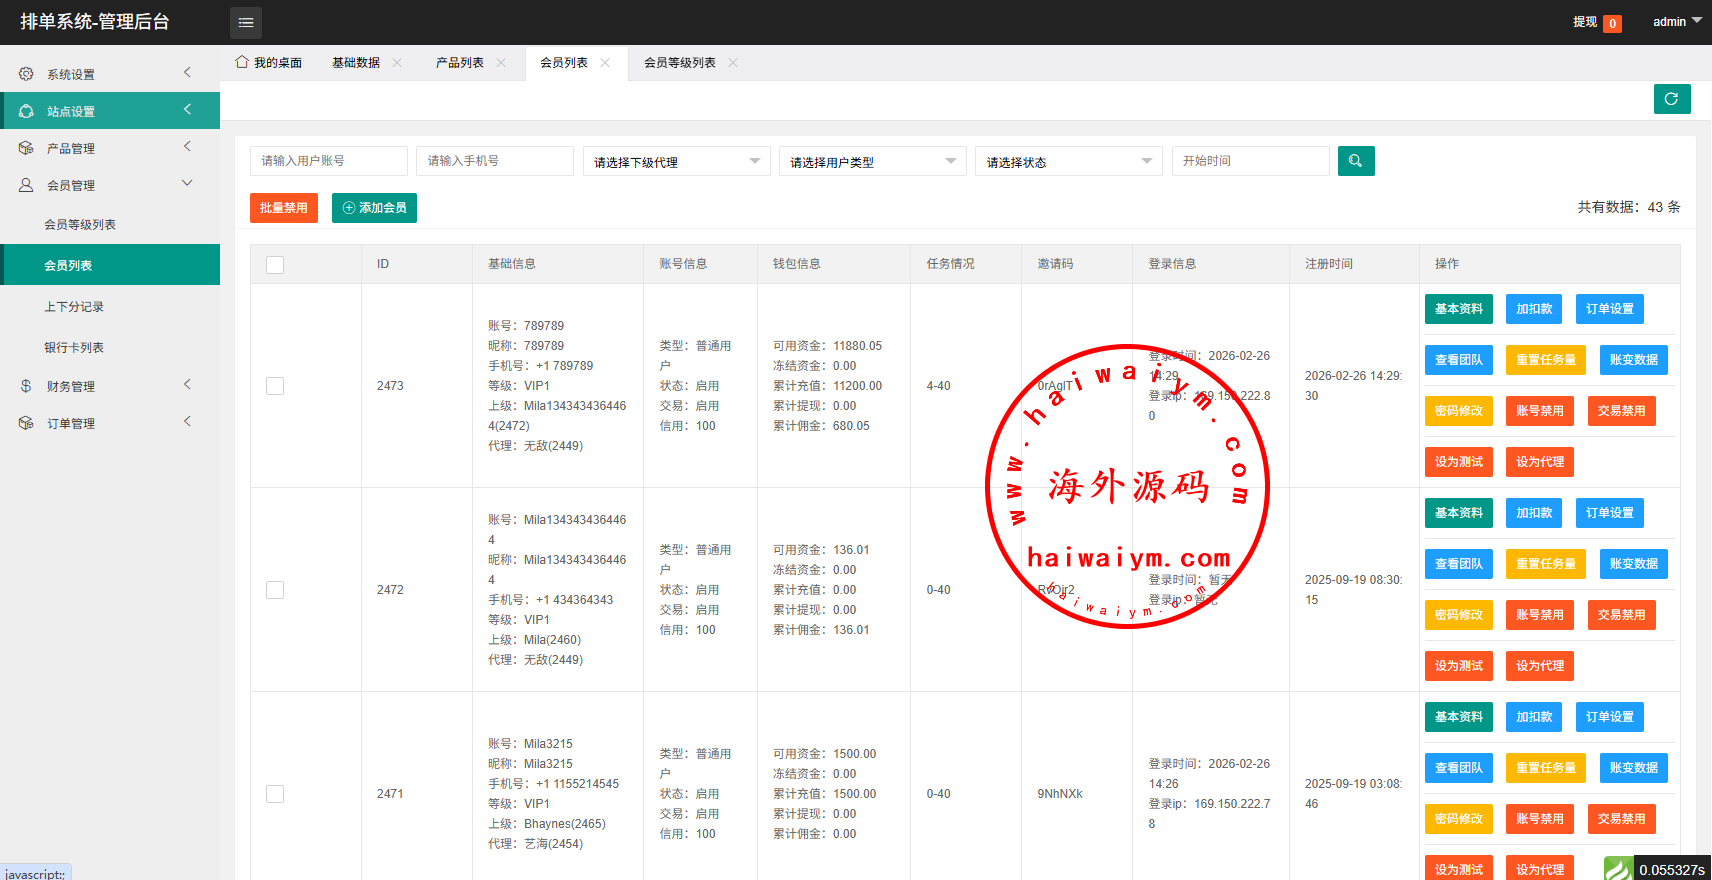
Task: Click the hamburger menu toggle icon
Action: [x=246, y=22]
